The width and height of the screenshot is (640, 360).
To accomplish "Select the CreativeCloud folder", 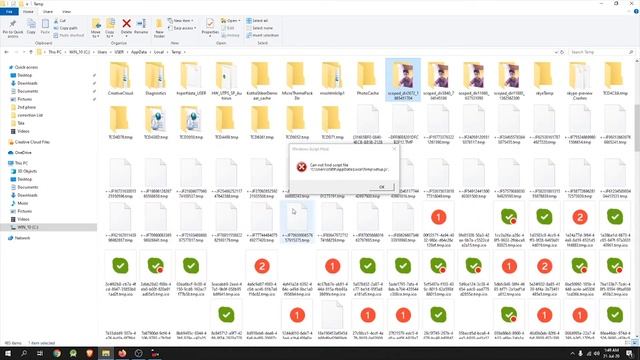I will coord(120,79).
